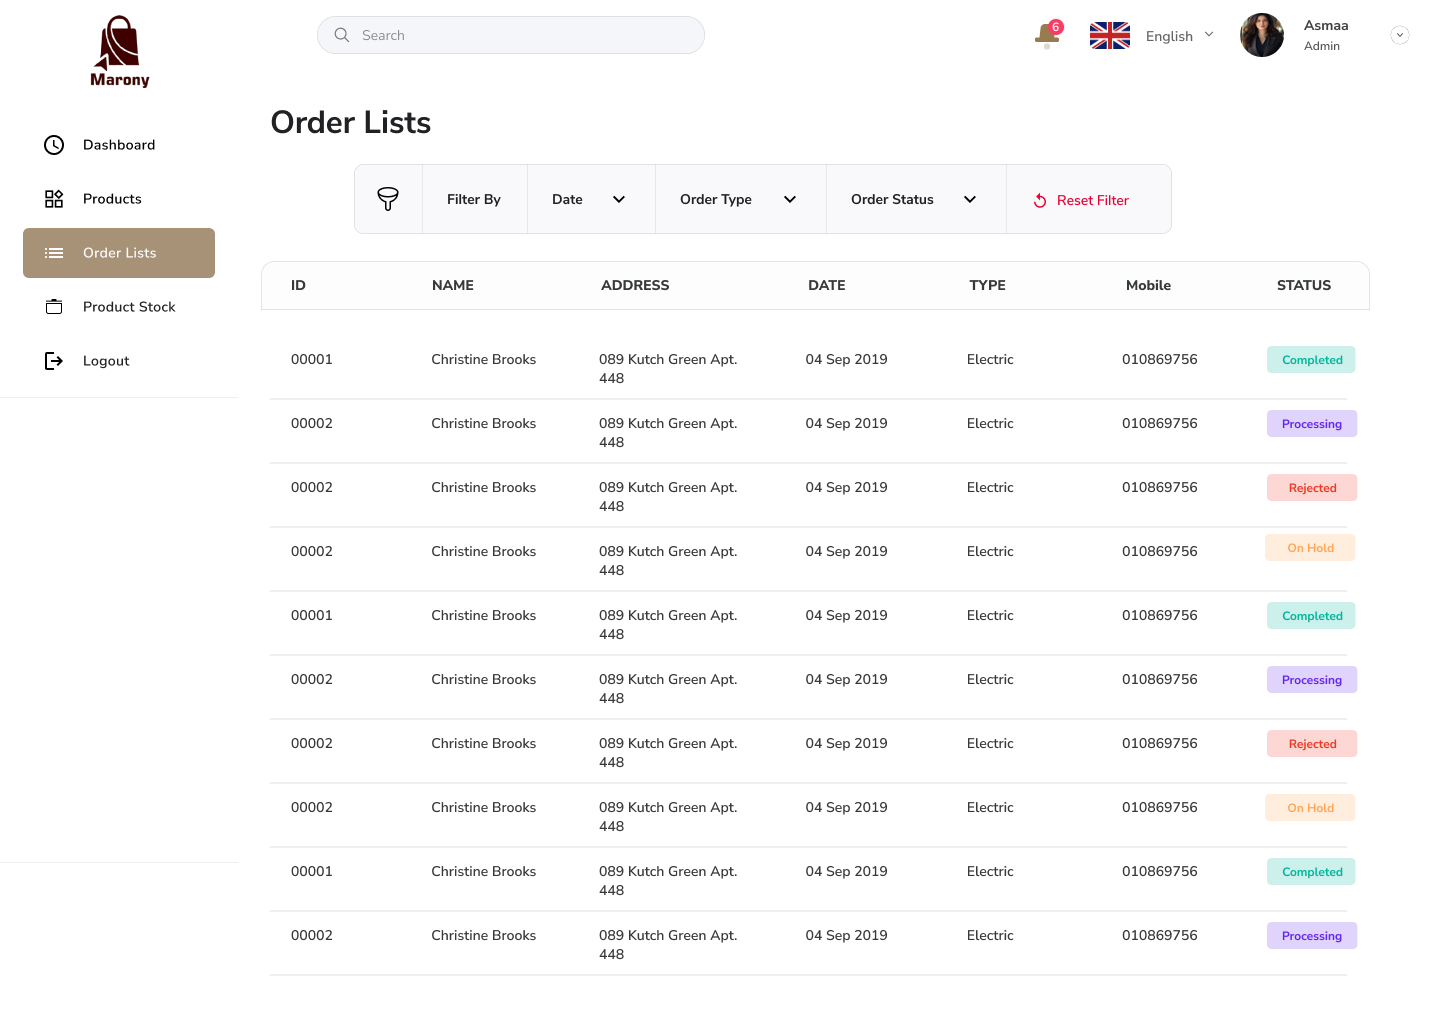
Task: Click the Dashboard clock icon
Action: [x=54, y=145]
